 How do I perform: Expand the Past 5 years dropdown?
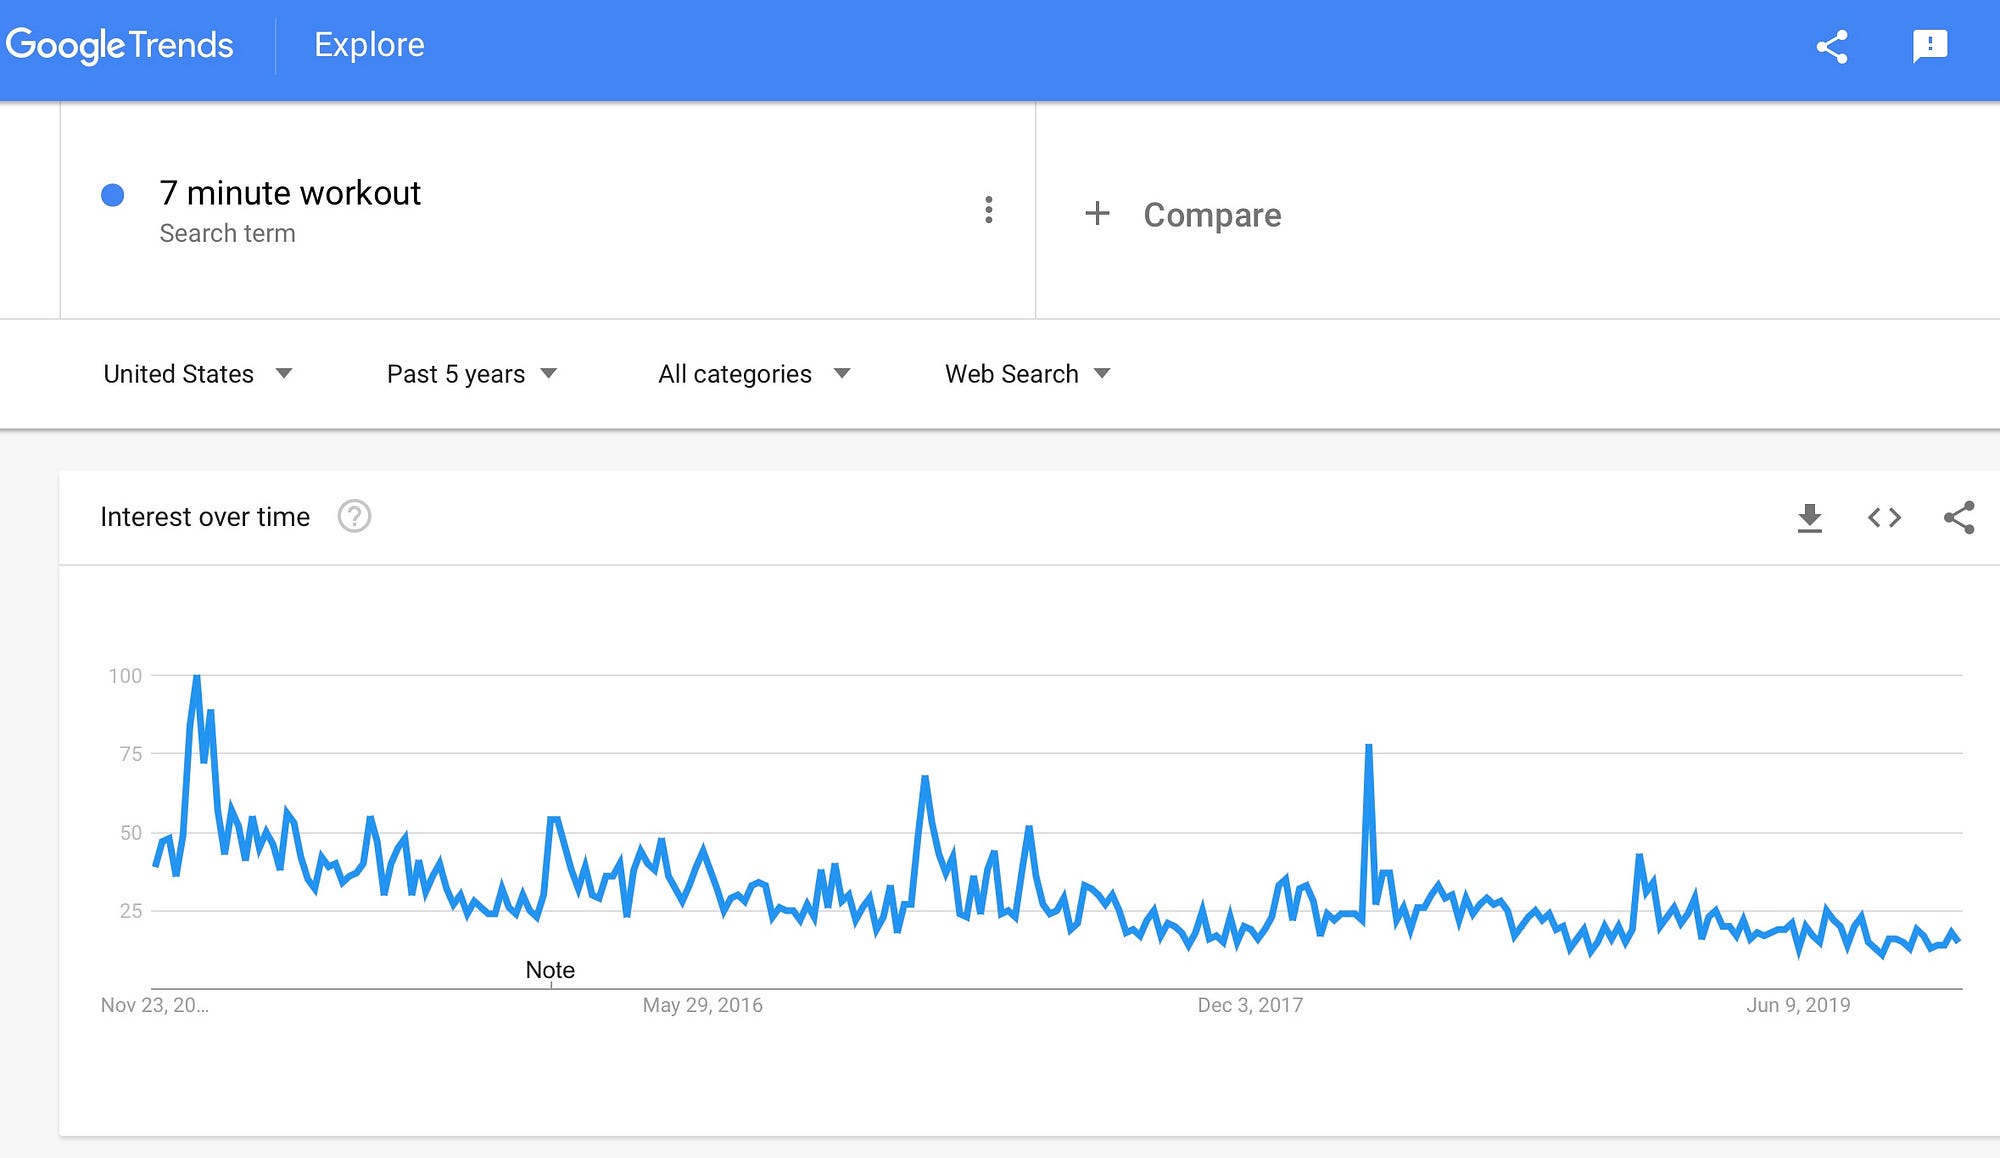pyautogui.click(x=471, y=374)
